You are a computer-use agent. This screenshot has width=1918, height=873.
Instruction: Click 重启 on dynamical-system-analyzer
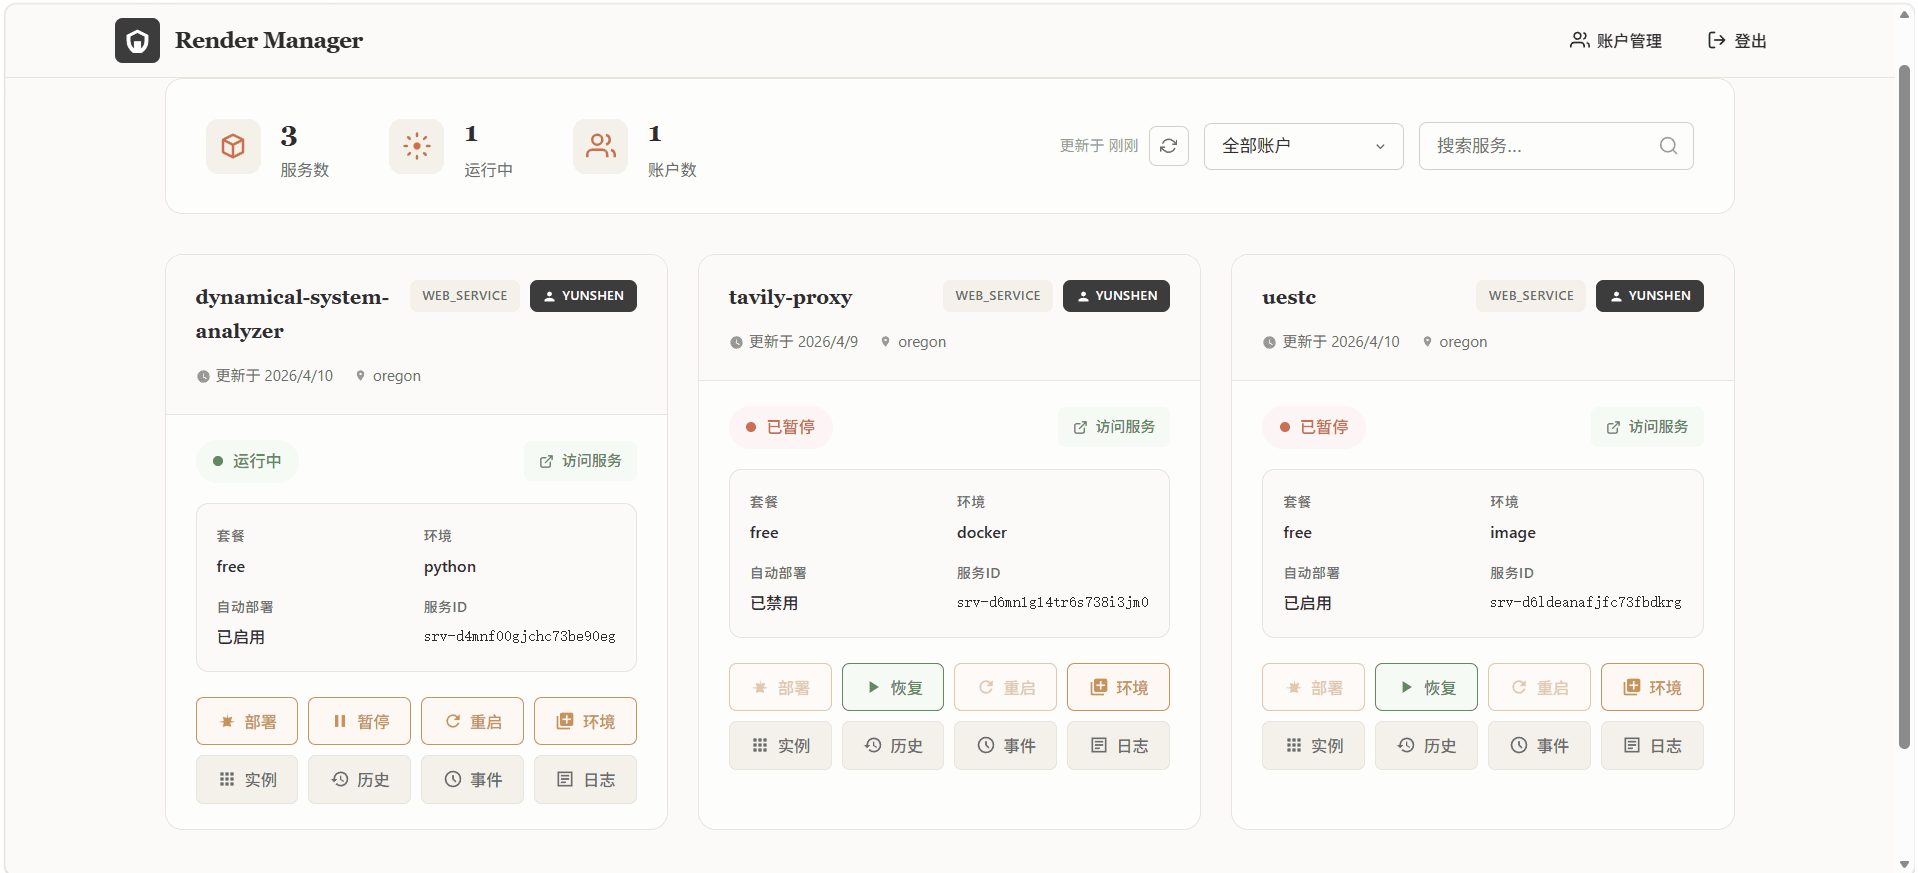click(473, 721)
